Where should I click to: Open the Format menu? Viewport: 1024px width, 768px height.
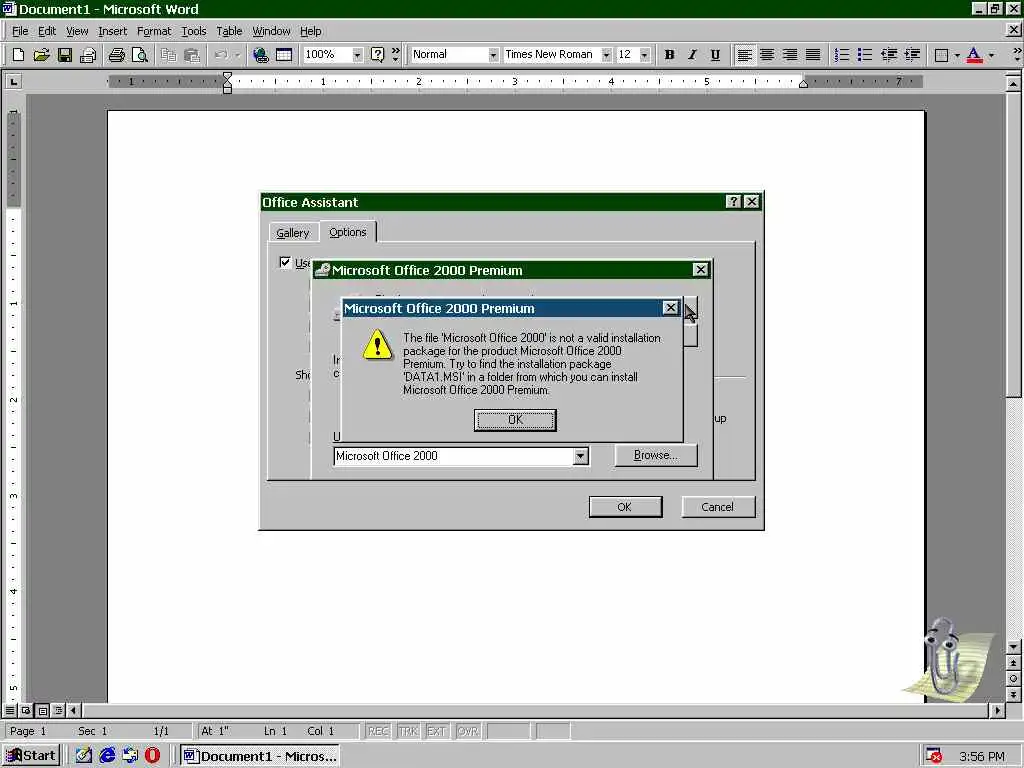[153, 31]
